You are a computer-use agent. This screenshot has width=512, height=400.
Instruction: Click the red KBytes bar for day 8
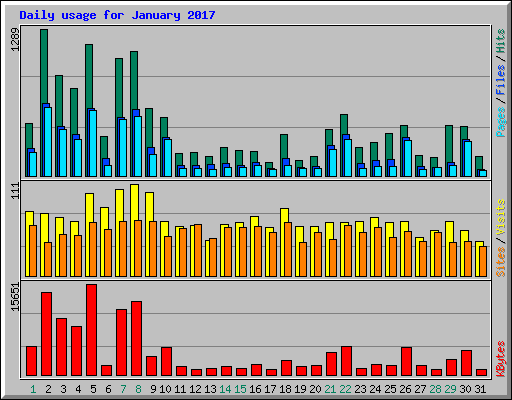(137, 338)
